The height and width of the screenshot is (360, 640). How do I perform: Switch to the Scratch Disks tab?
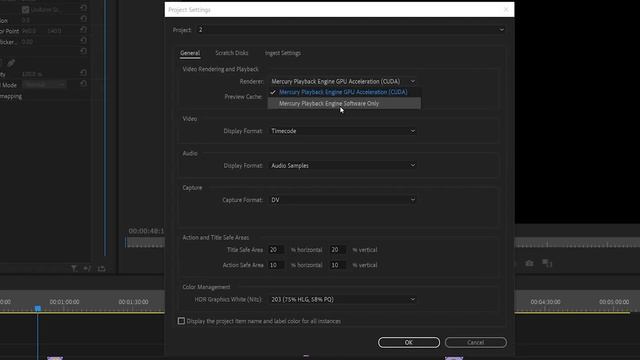click(x=232, y=53)
